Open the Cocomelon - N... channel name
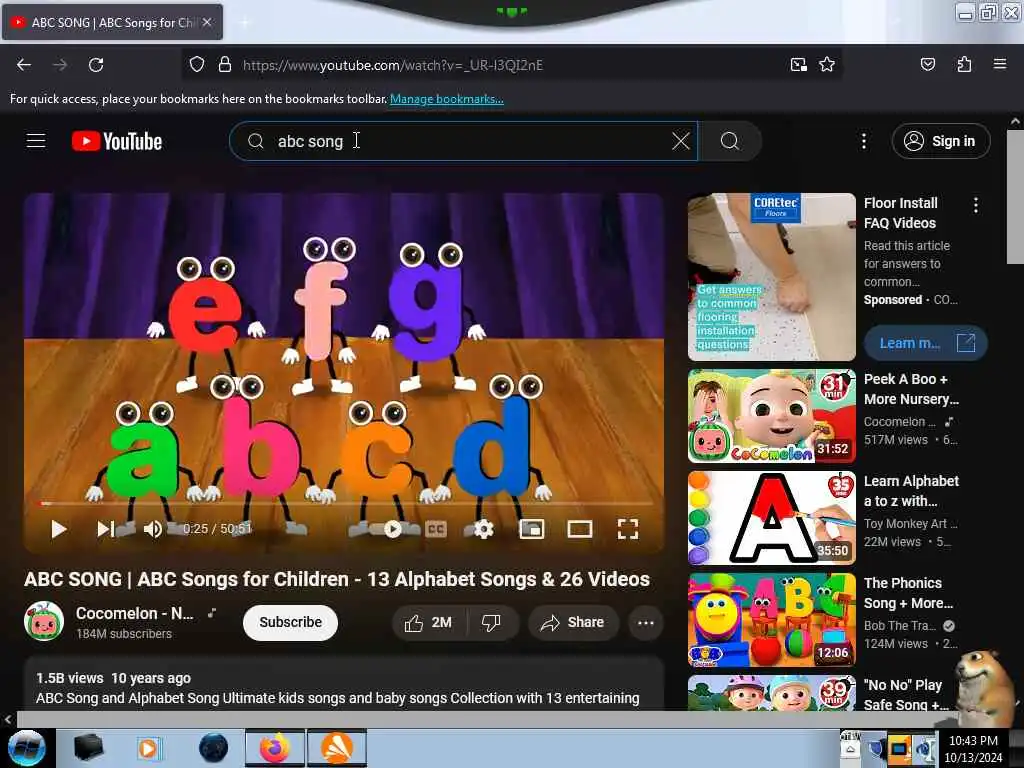The height and width of the screenshot is (768, 1024). tap(135, 613)
